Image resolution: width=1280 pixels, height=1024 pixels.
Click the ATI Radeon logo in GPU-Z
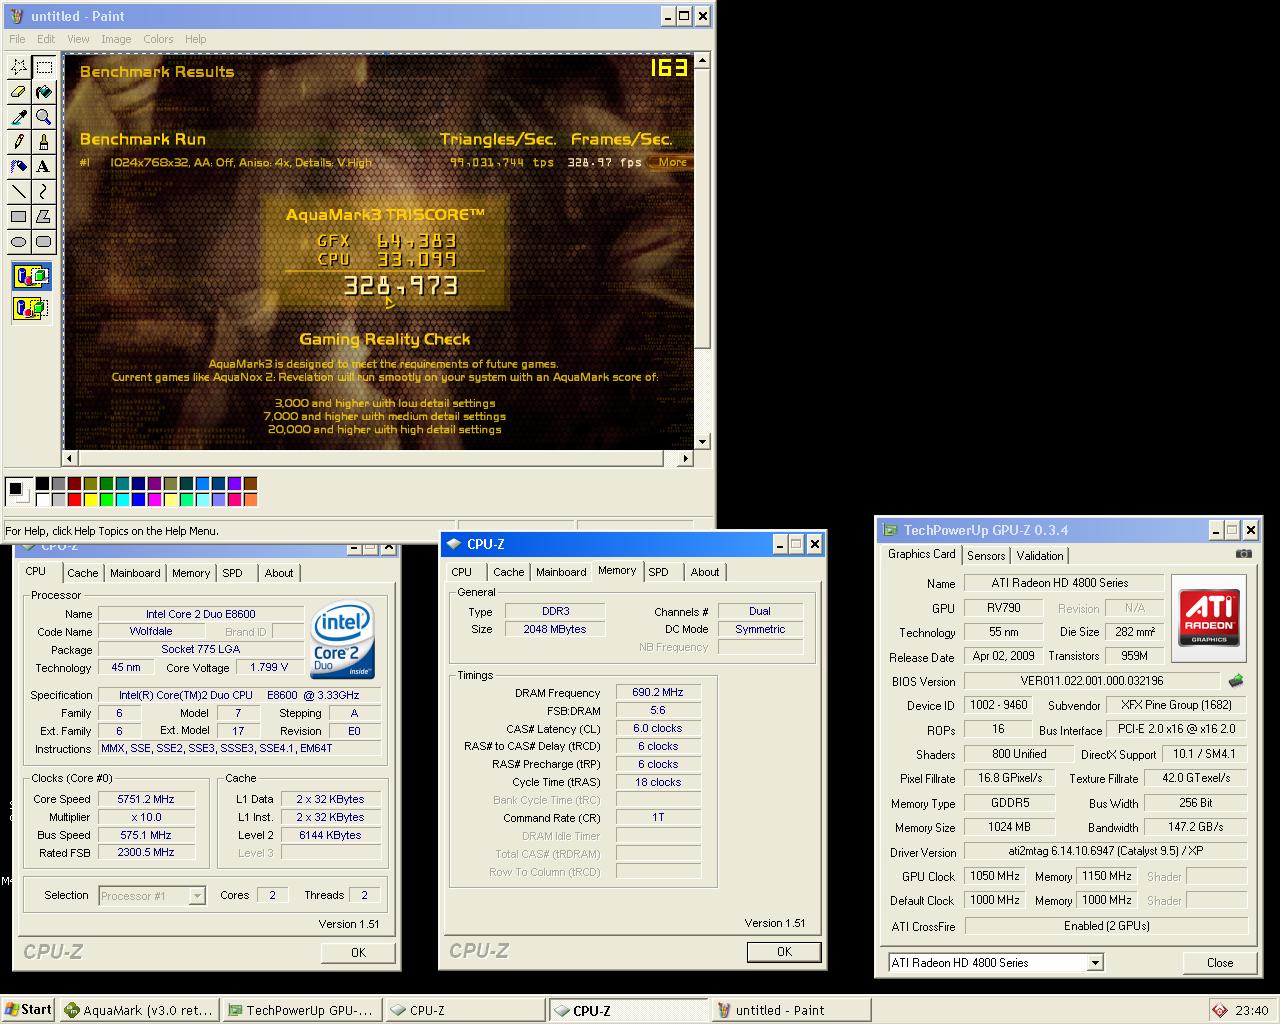pyautogui.click(x=1209, y=617)
